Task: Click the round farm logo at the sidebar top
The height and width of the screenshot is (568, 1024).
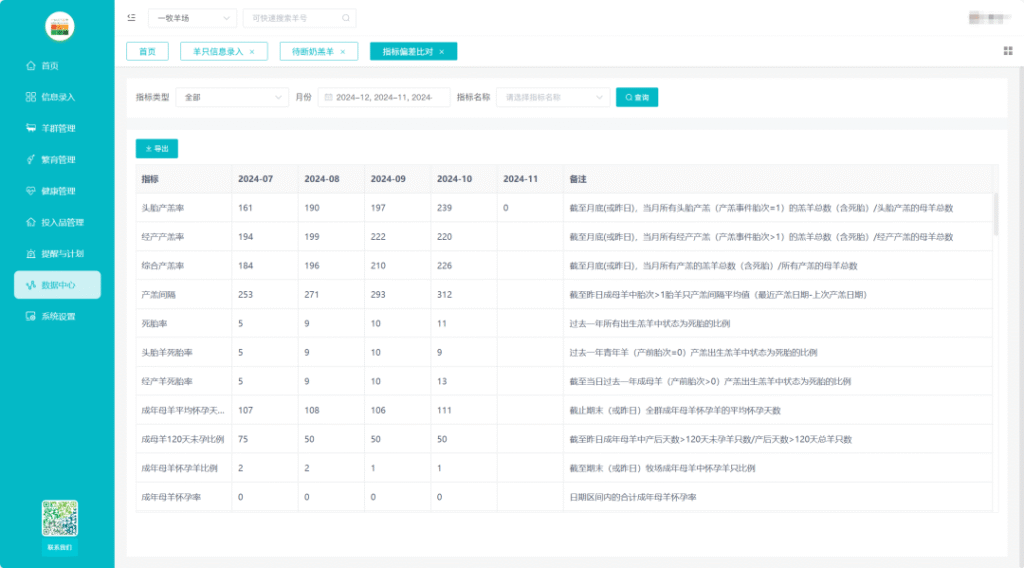Action: click(x=59, y=26)
